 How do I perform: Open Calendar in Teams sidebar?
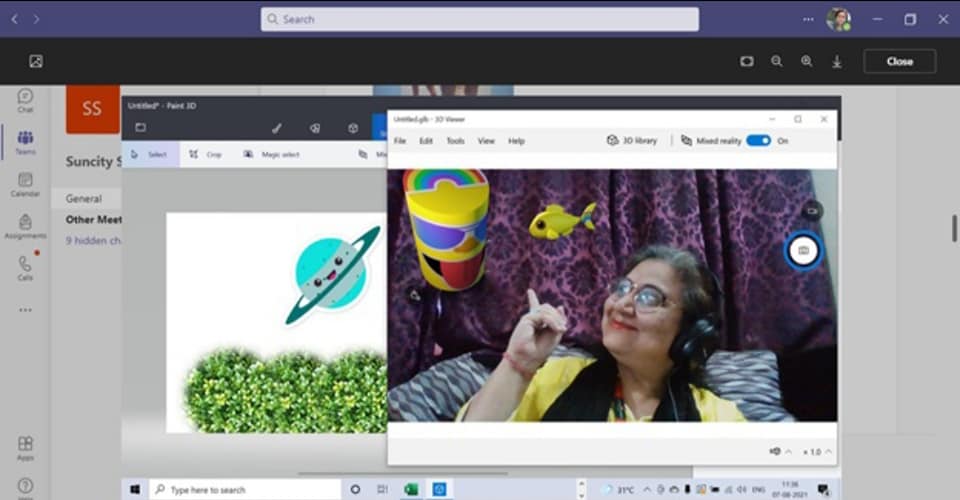click(x=25, y=184)
